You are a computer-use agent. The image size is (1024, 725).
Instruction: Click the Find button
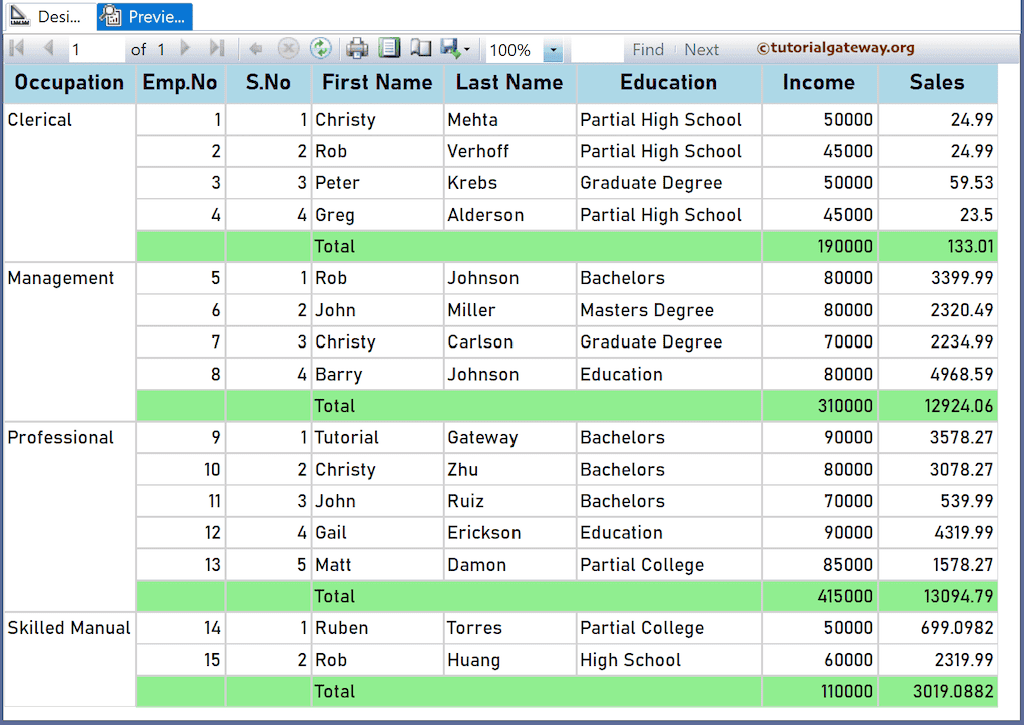tap(648, 48)
